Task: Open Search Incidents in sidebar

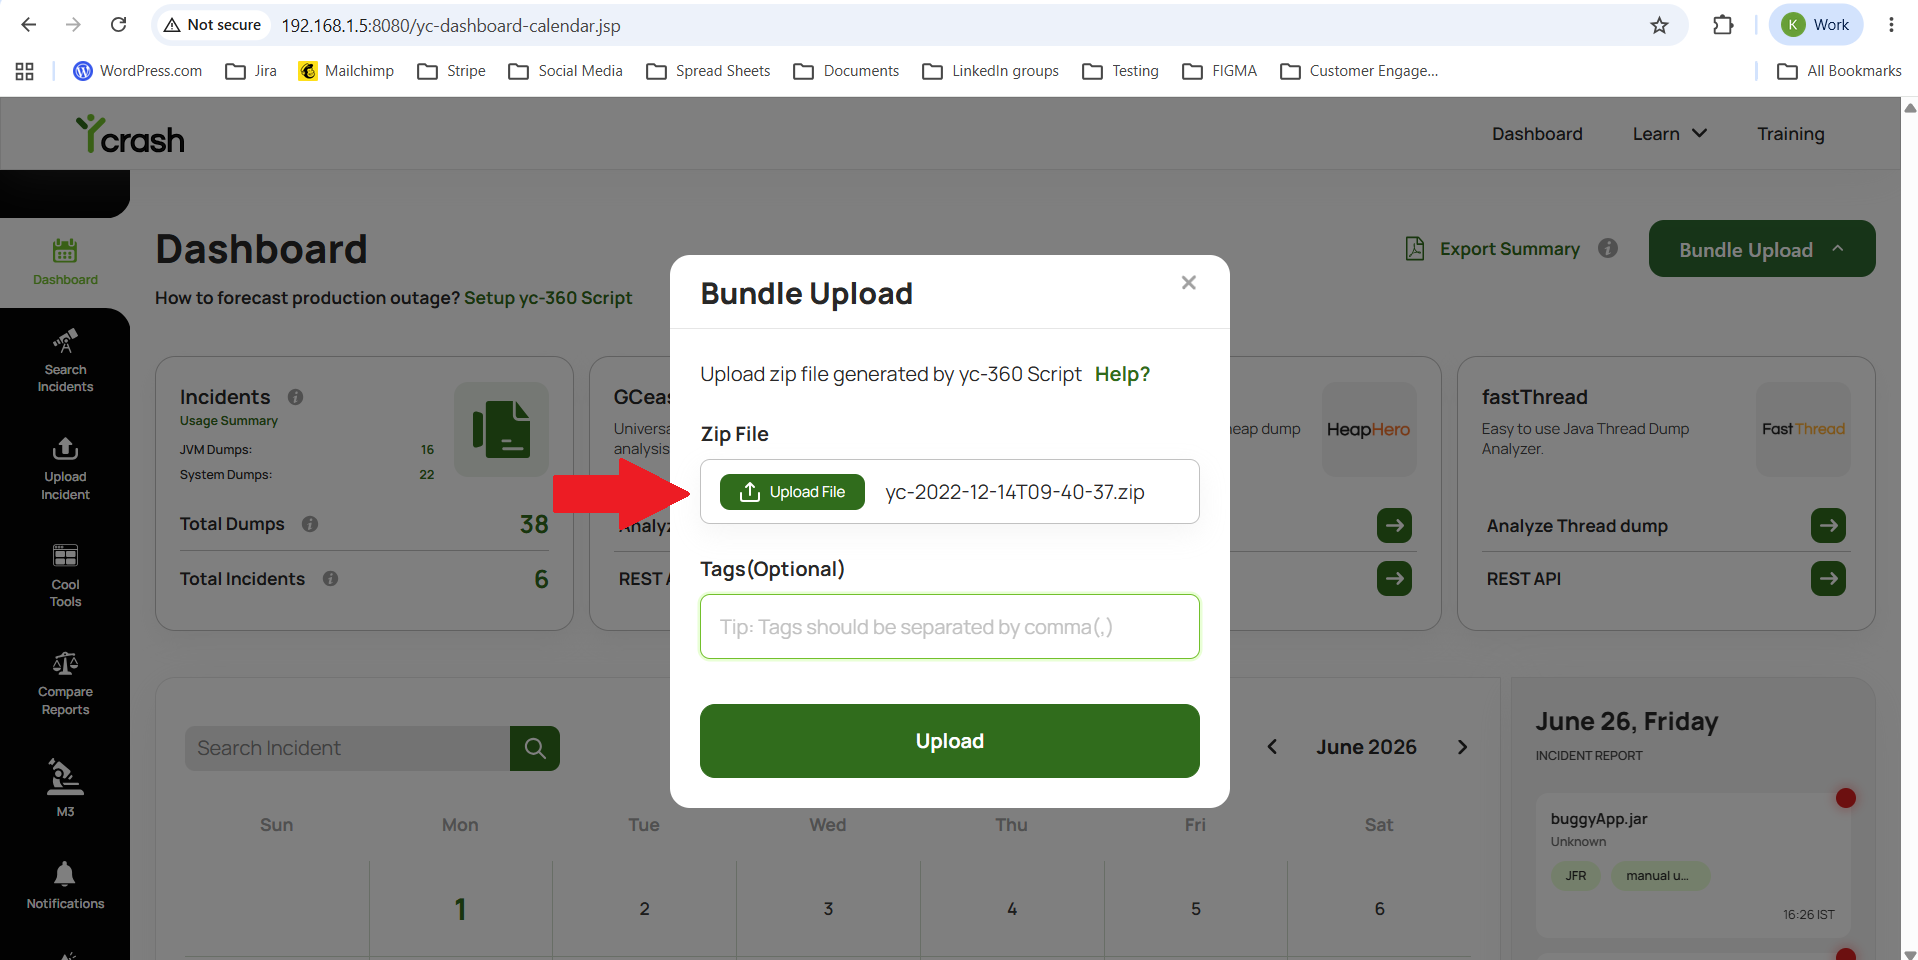Action: point(65,361)
